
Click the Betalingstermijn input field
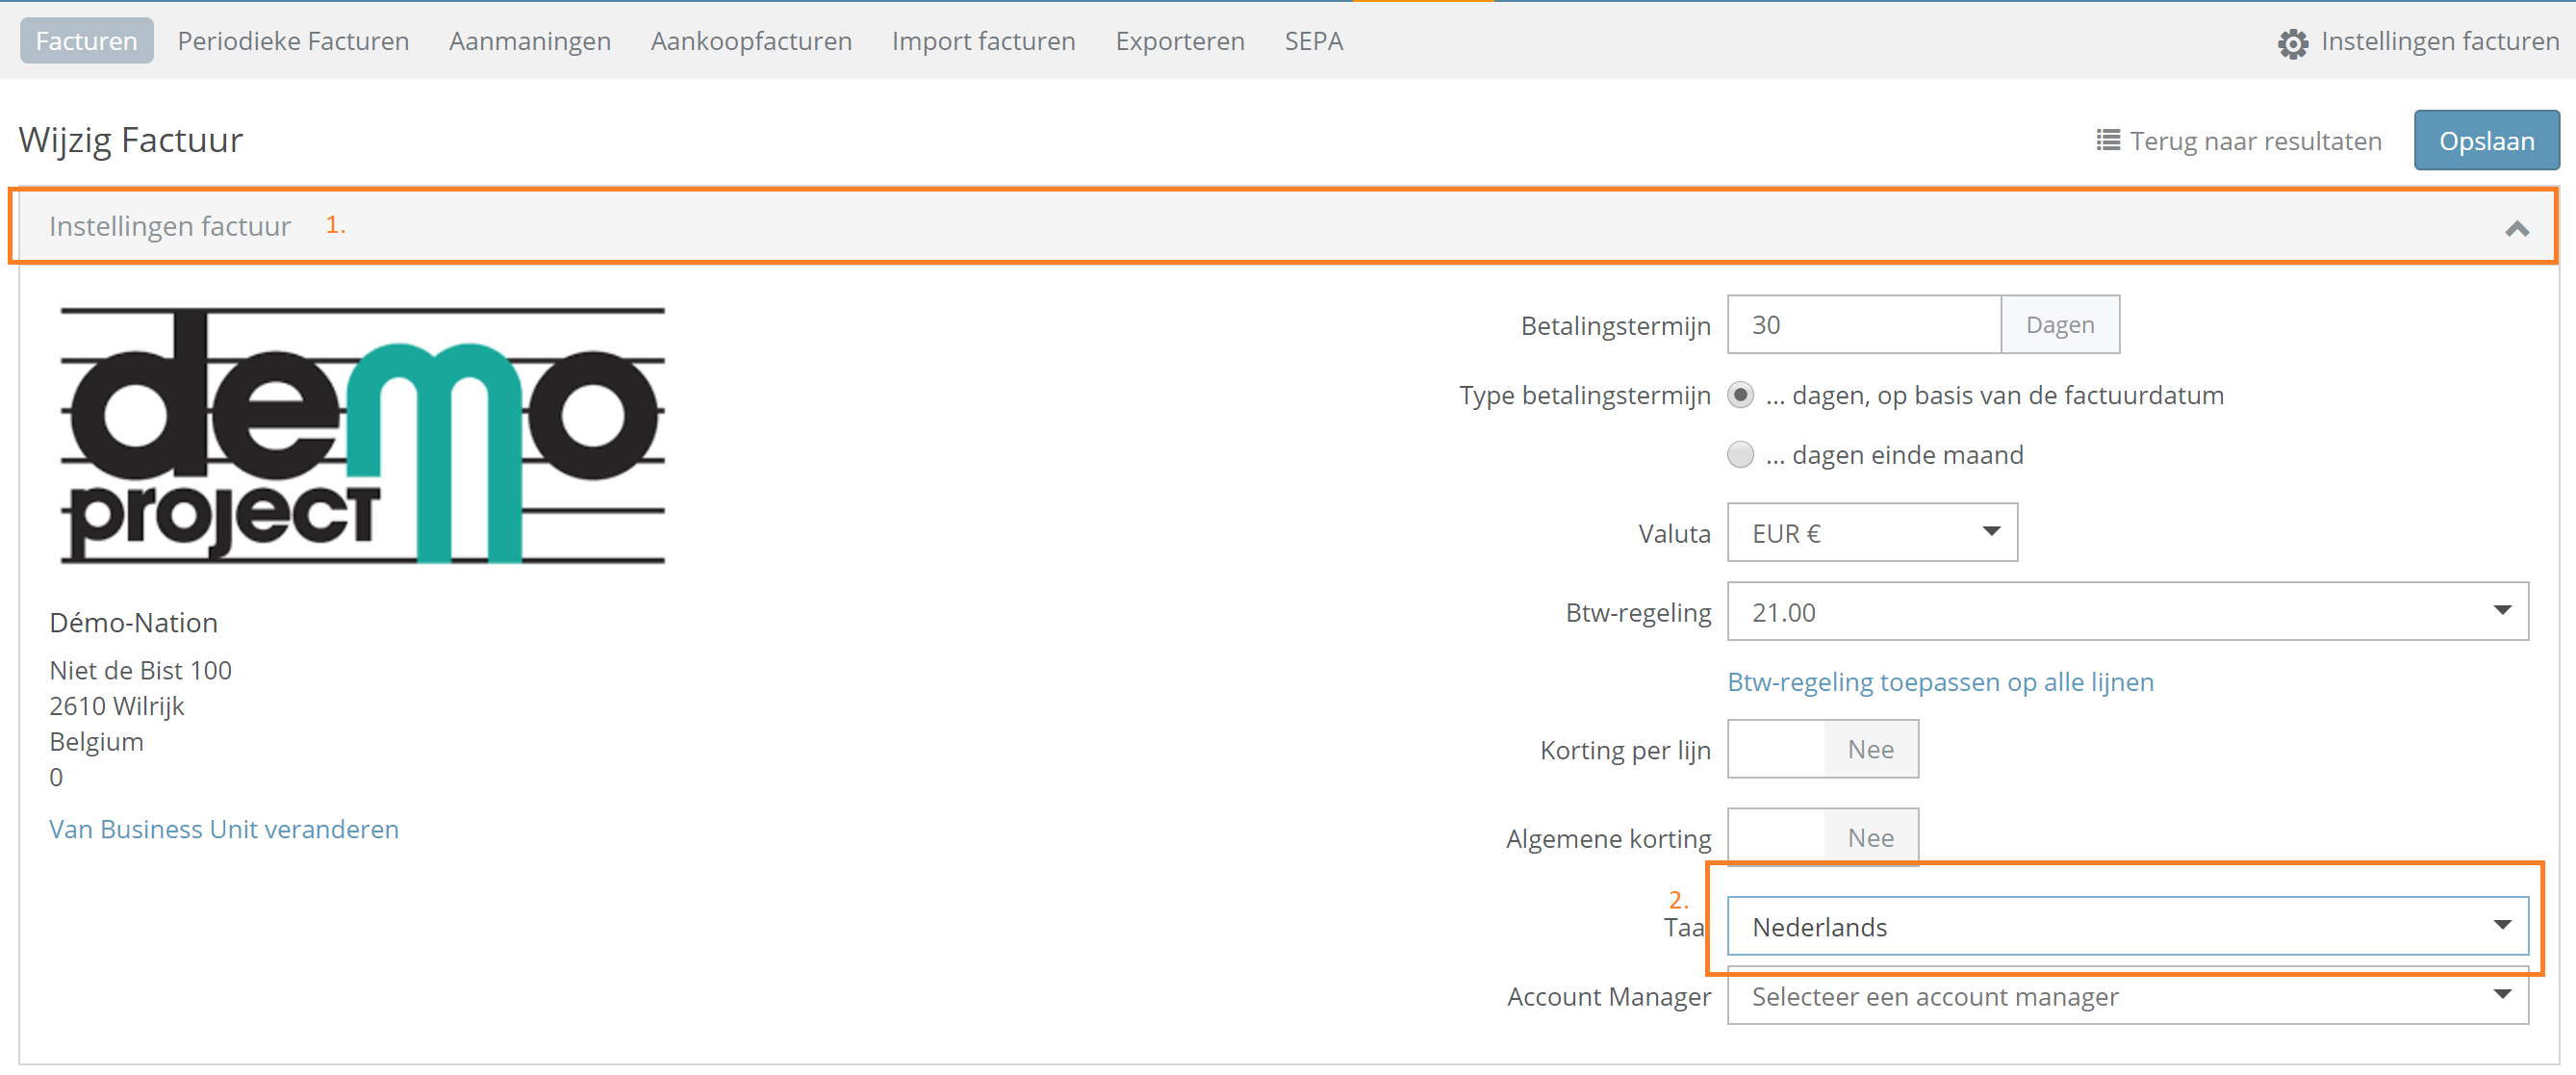click(1863, 325)
